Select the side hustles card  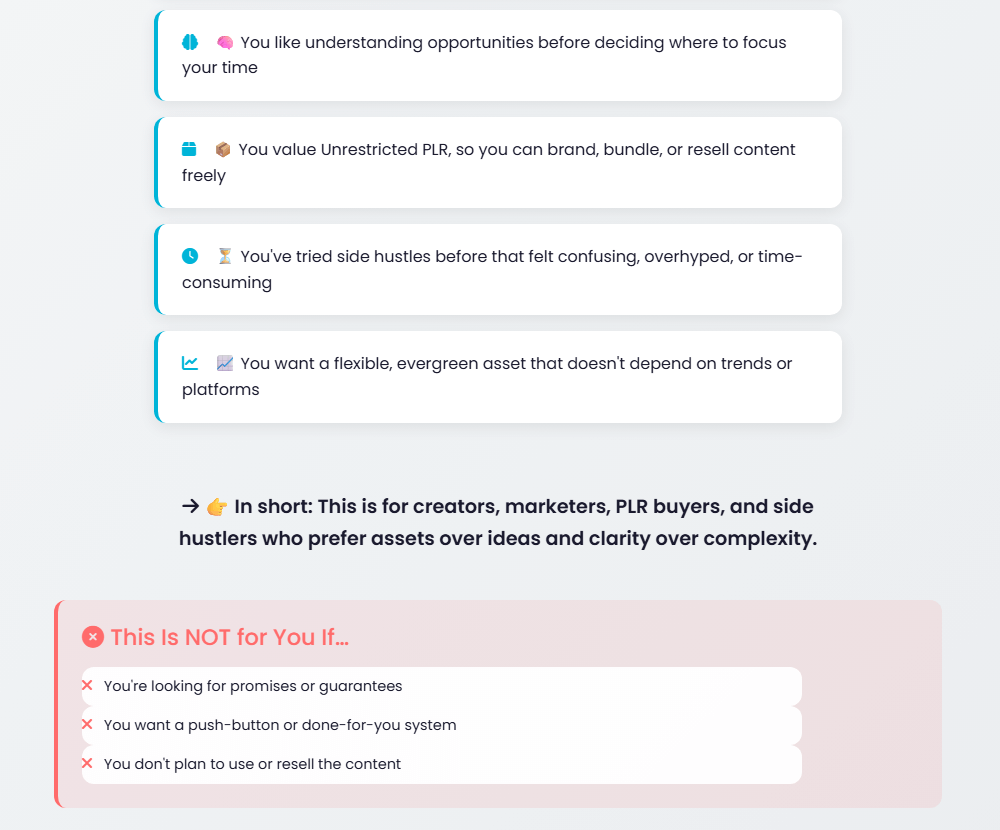pyautogui.click(x=499, y=270)
